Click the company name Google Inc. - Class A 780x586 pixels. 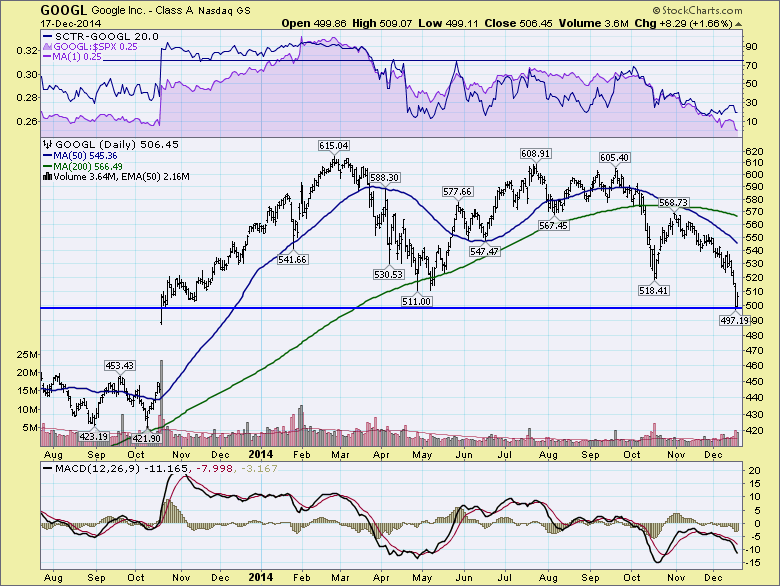click(142, 10)
